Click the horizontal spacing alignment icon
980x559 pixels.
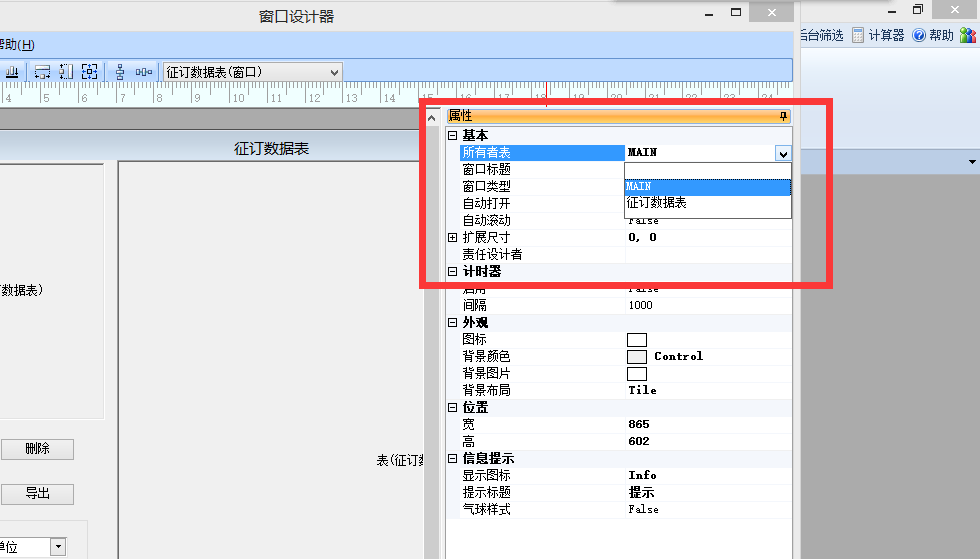144,72
